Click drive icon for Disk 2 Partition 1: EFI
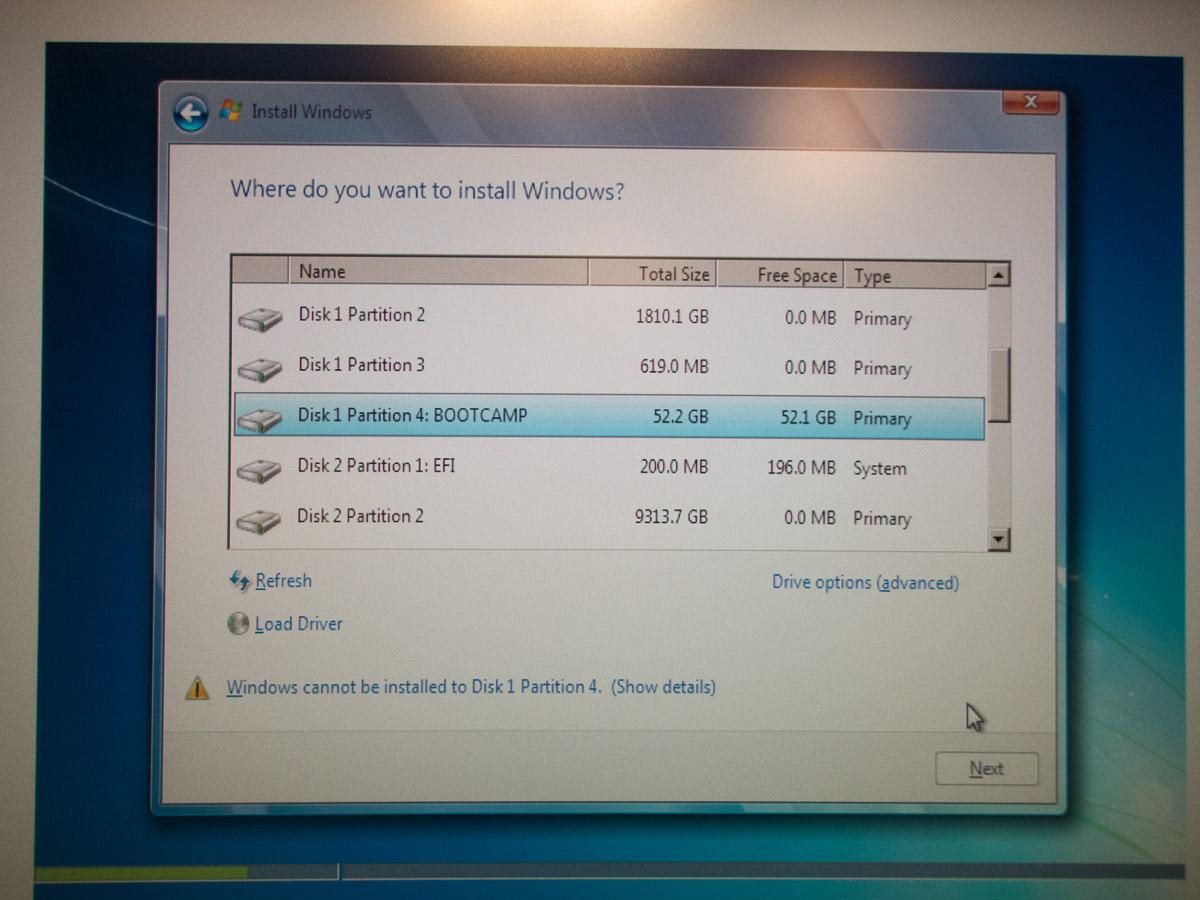This screenshot has width=1200, height=900. coord(260,469)
